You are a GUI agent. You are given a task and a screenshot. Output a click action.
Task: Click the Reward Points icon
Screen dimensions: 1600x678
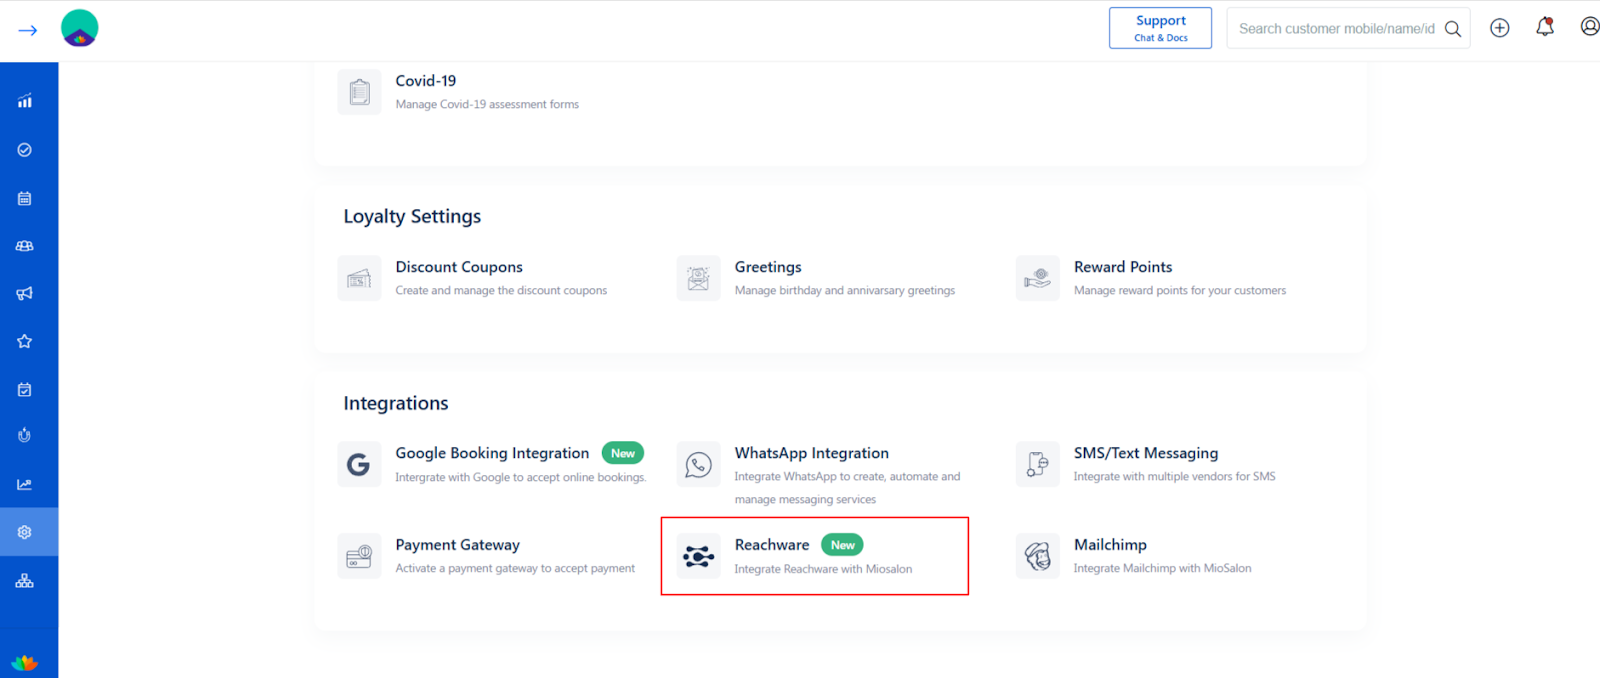(1038, 278)
